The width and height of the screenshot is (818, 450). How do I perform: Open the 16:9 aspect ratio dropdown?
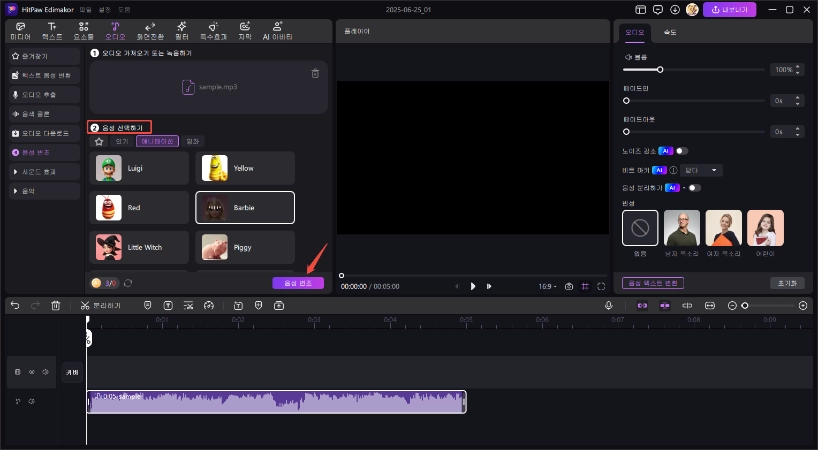[x=547, y=286]
